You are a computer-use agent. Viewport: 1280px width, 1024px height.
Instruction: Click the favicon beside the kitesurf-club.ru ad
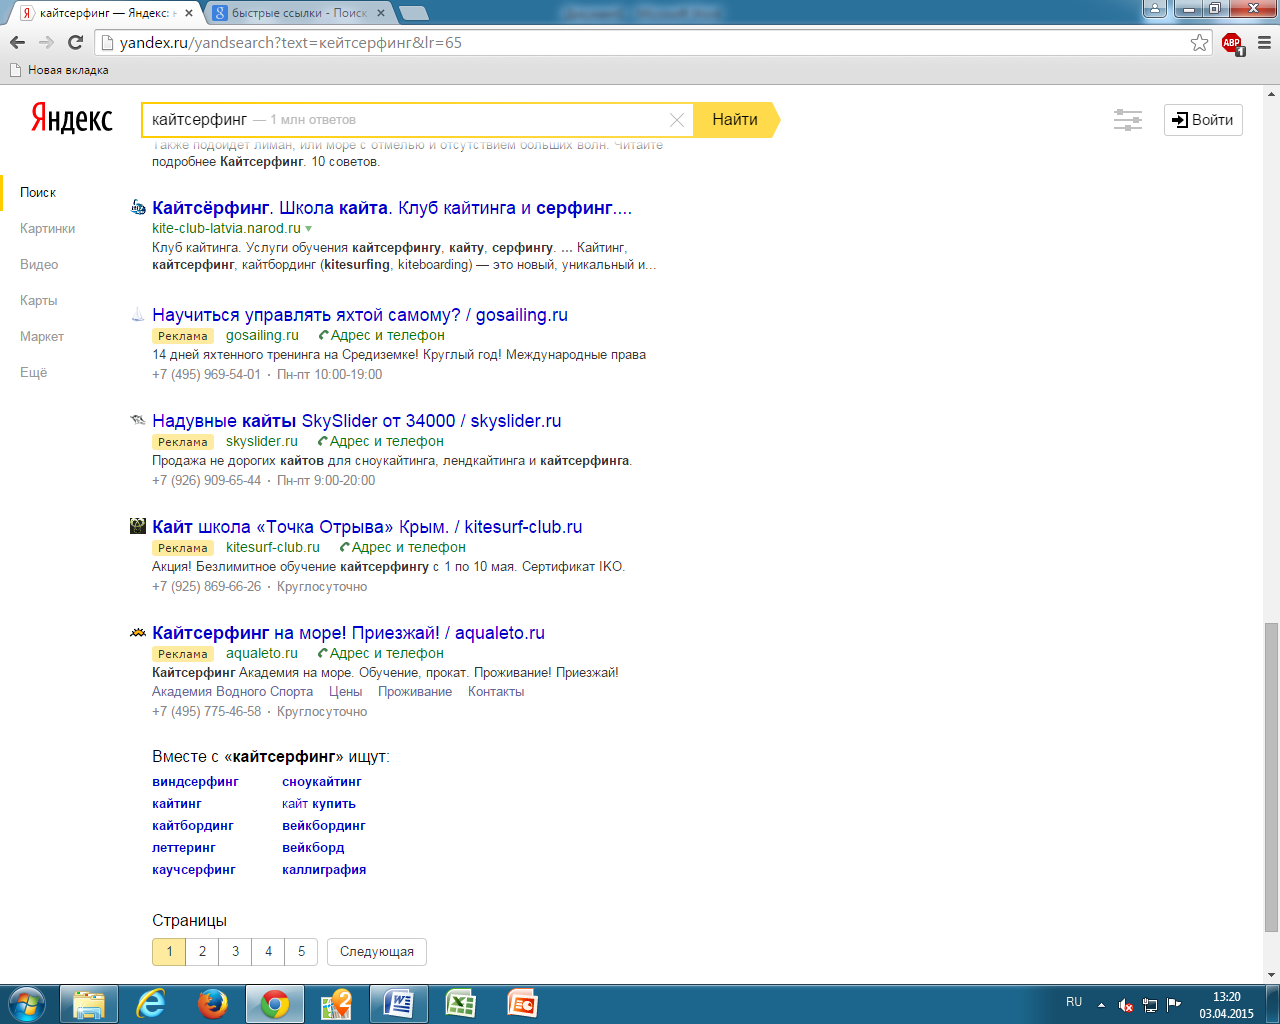pos(139,526)
